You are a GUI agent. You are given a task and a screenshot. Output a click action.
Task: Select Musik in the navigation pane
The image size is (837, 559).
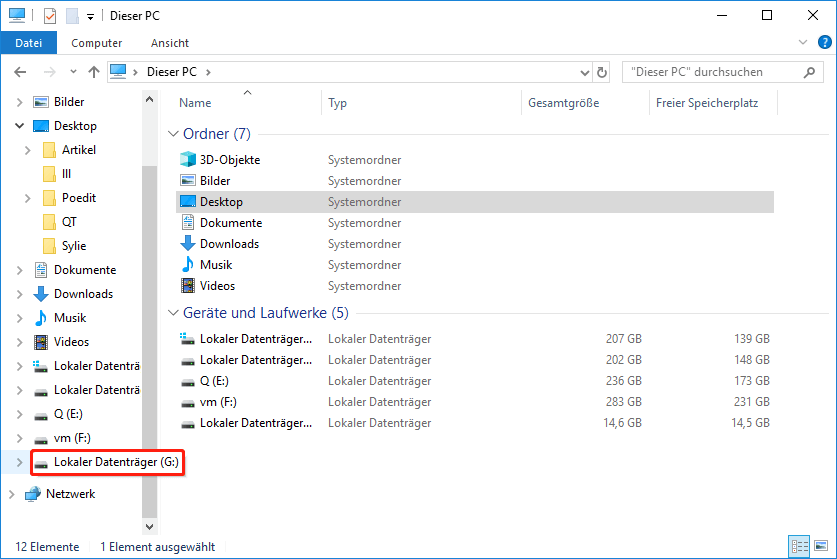click(70, 318)
